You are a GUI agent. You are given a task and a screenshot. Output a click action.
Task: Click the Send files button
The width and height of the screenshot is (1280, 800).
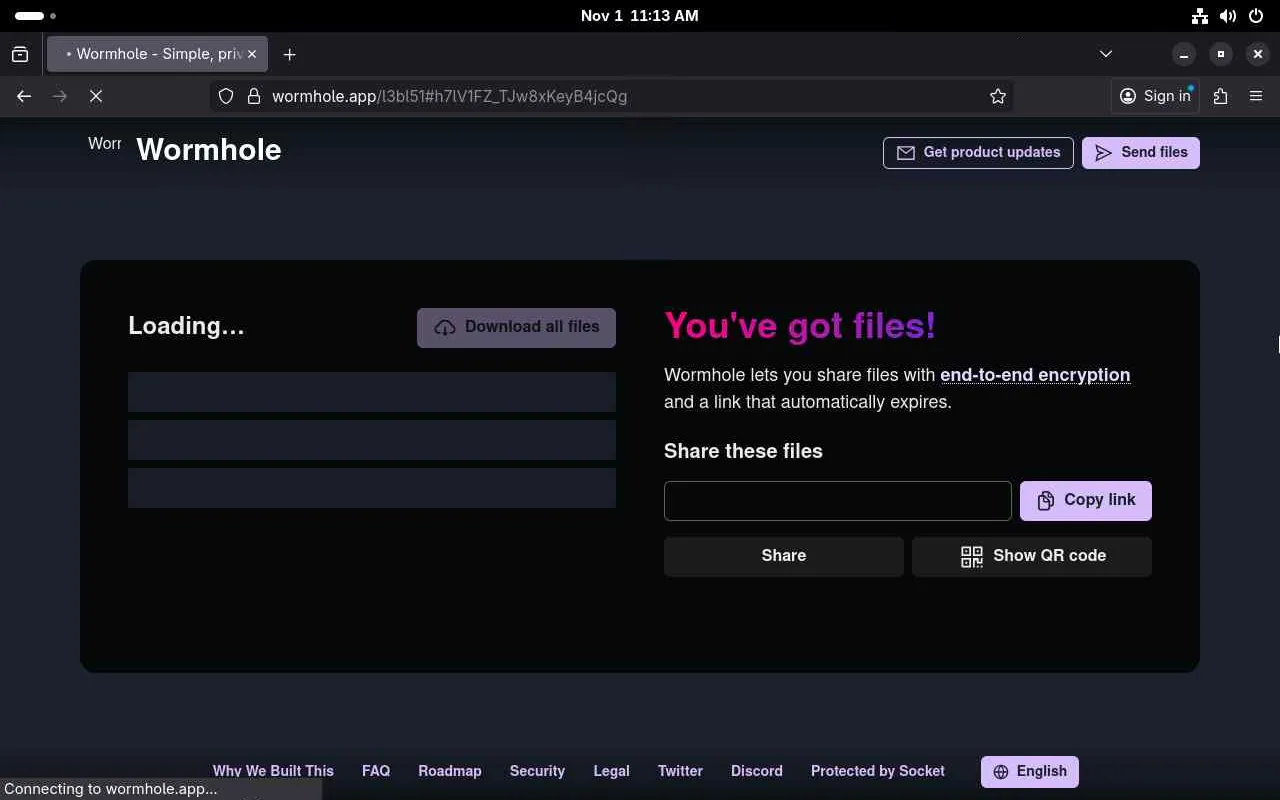[1141, 153]
